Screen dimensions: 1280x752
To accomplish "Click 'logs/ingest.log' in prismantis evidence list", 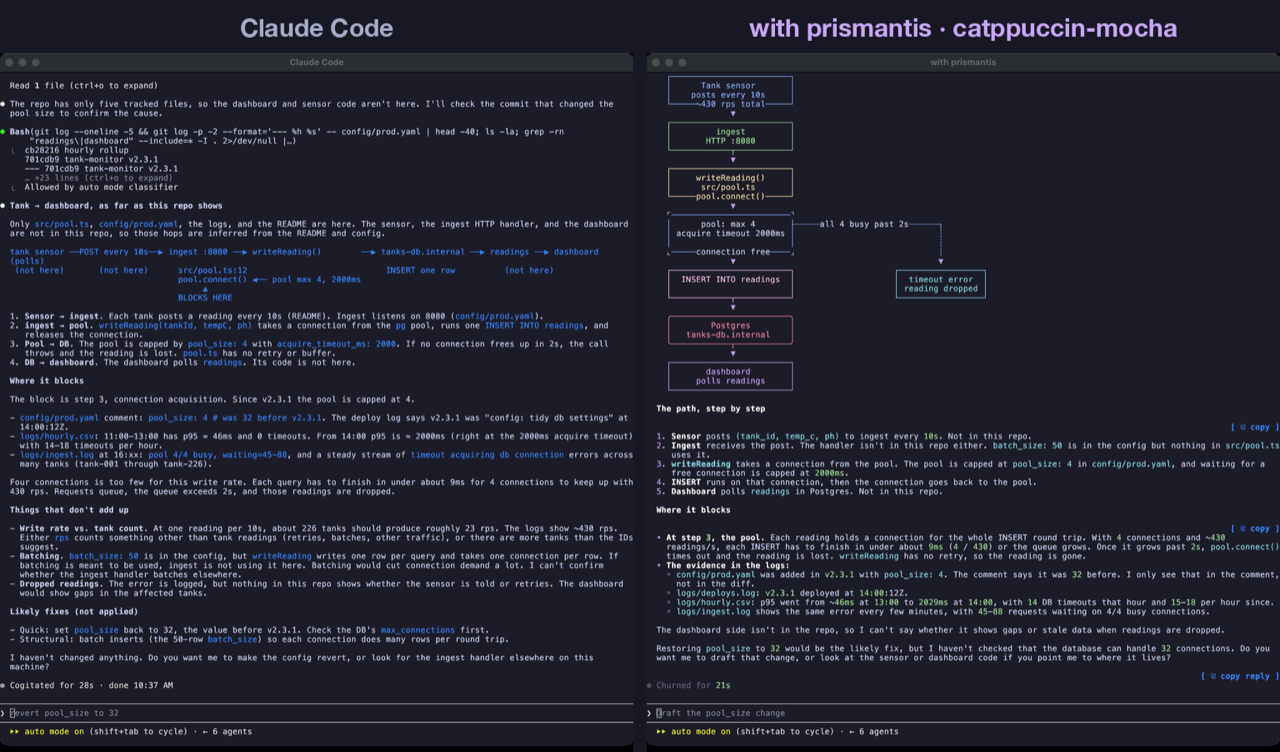I will tap(714, 612).
